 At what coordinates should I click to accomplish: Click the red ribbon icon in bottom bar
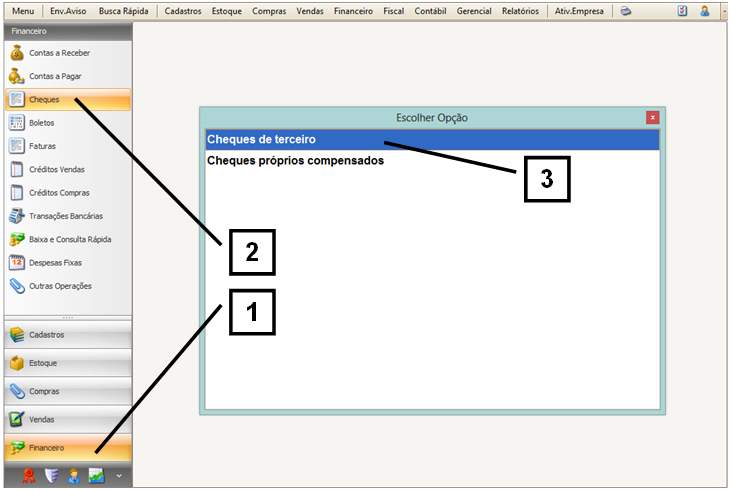pos(28,475)
